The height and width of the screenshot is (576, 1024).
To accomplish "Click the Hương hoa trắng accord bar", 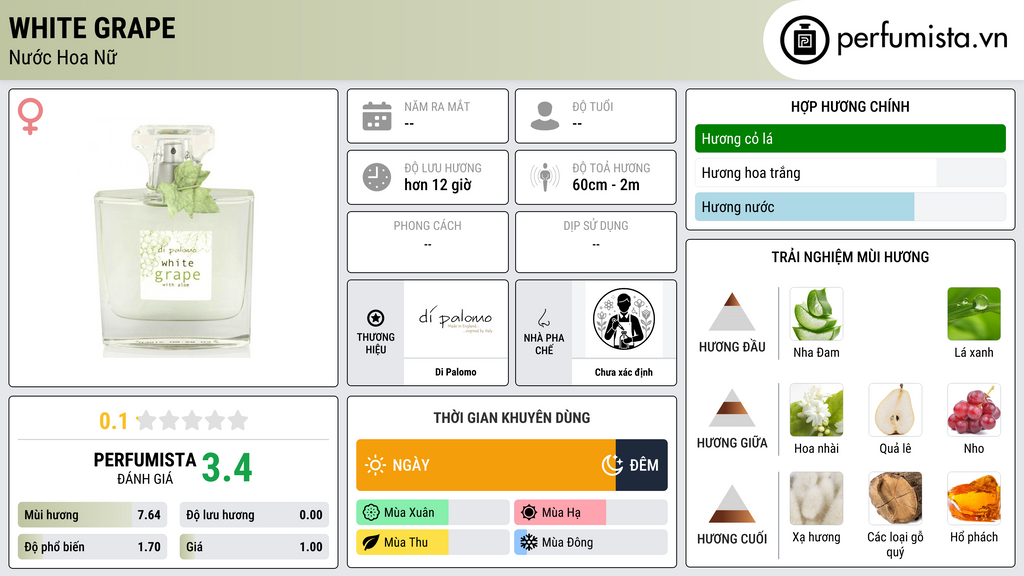I will point(850,173).
